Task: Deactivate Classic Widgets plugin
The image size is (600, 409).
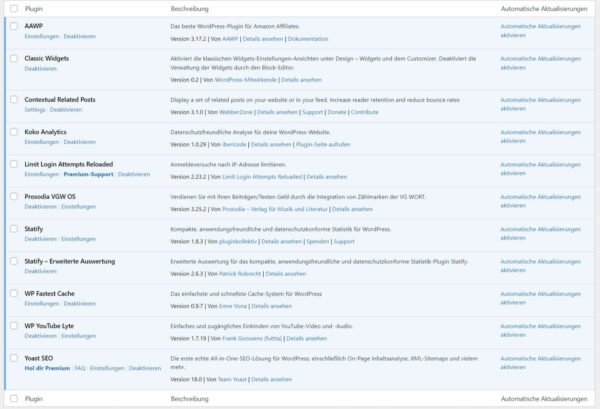Action: point(41,69)
